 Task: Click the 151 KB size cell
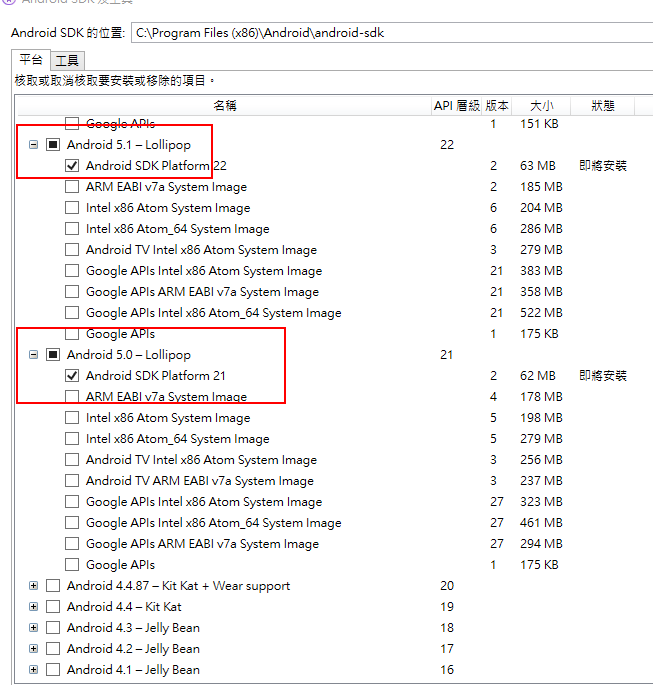(x=539, y=124)
